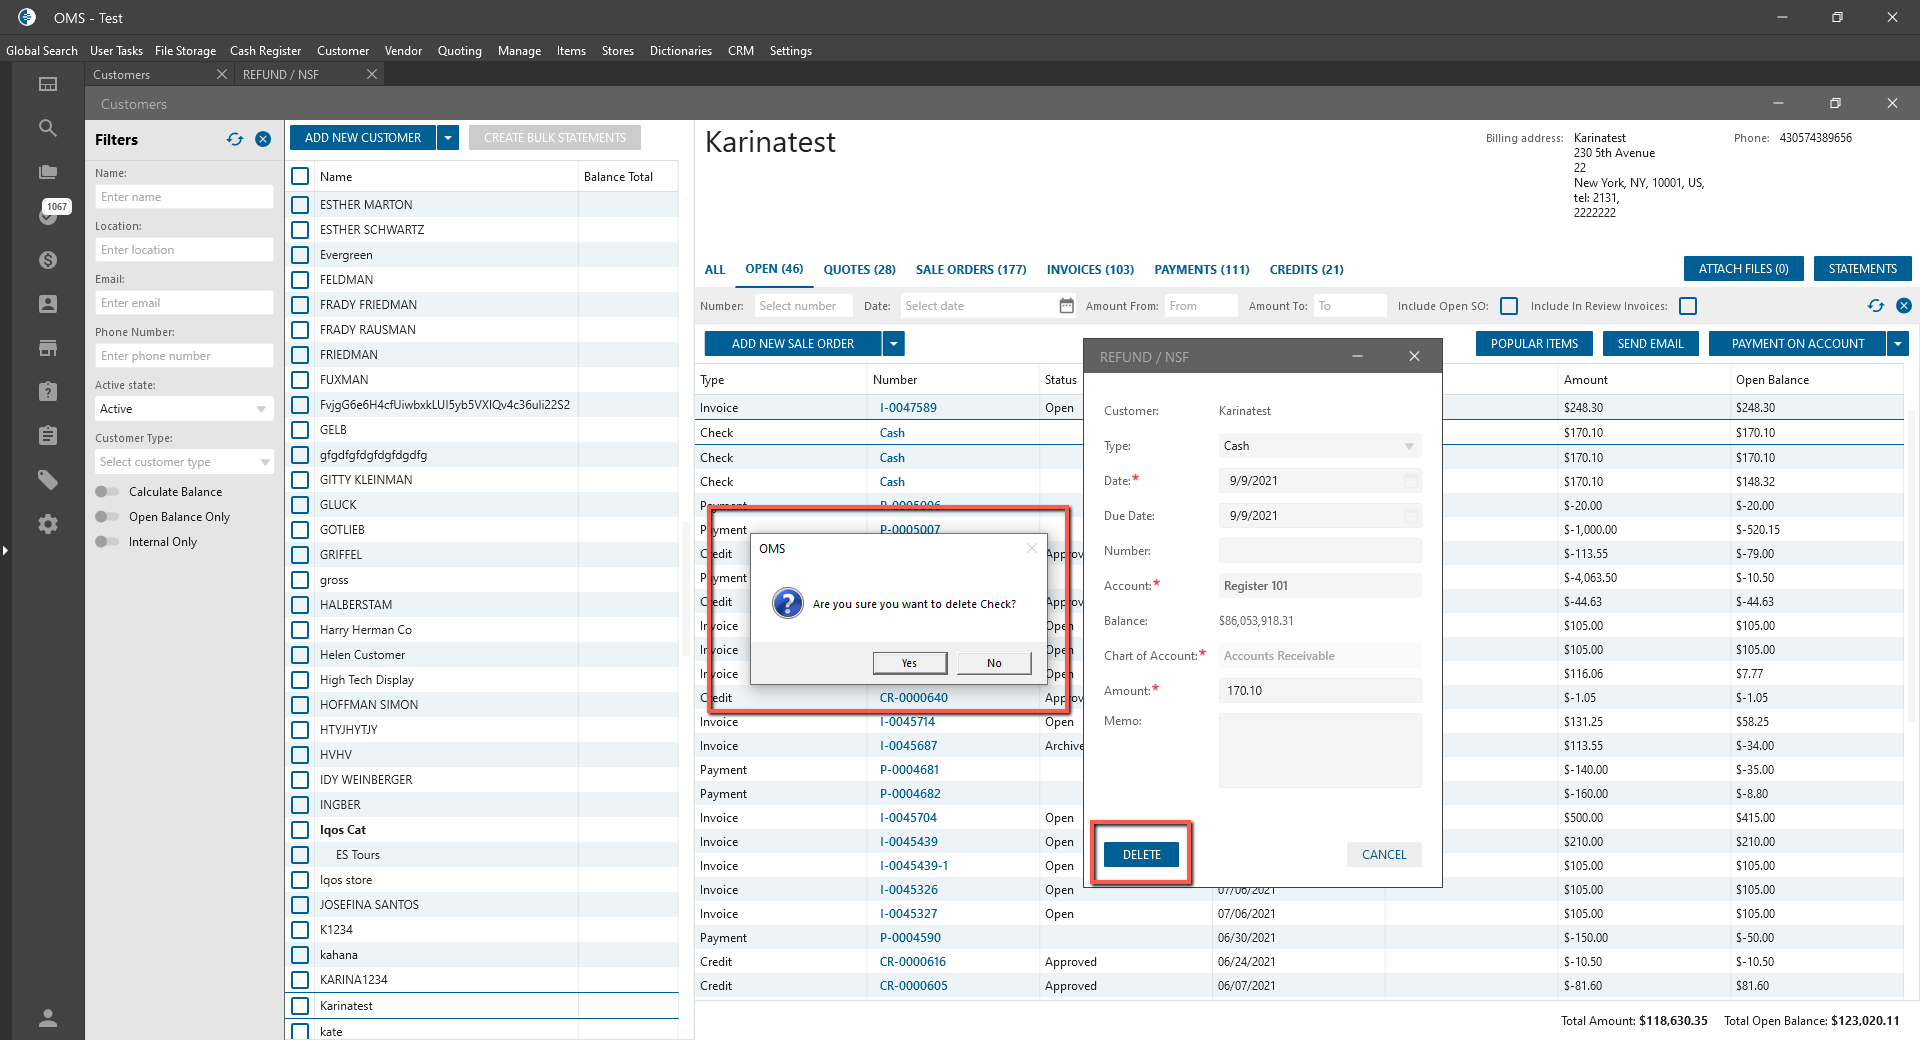Click the dollar sign sidebar icon
Image resolution: width=1920 pixels, height=1040 pixels.
click(x=47, y=260)
